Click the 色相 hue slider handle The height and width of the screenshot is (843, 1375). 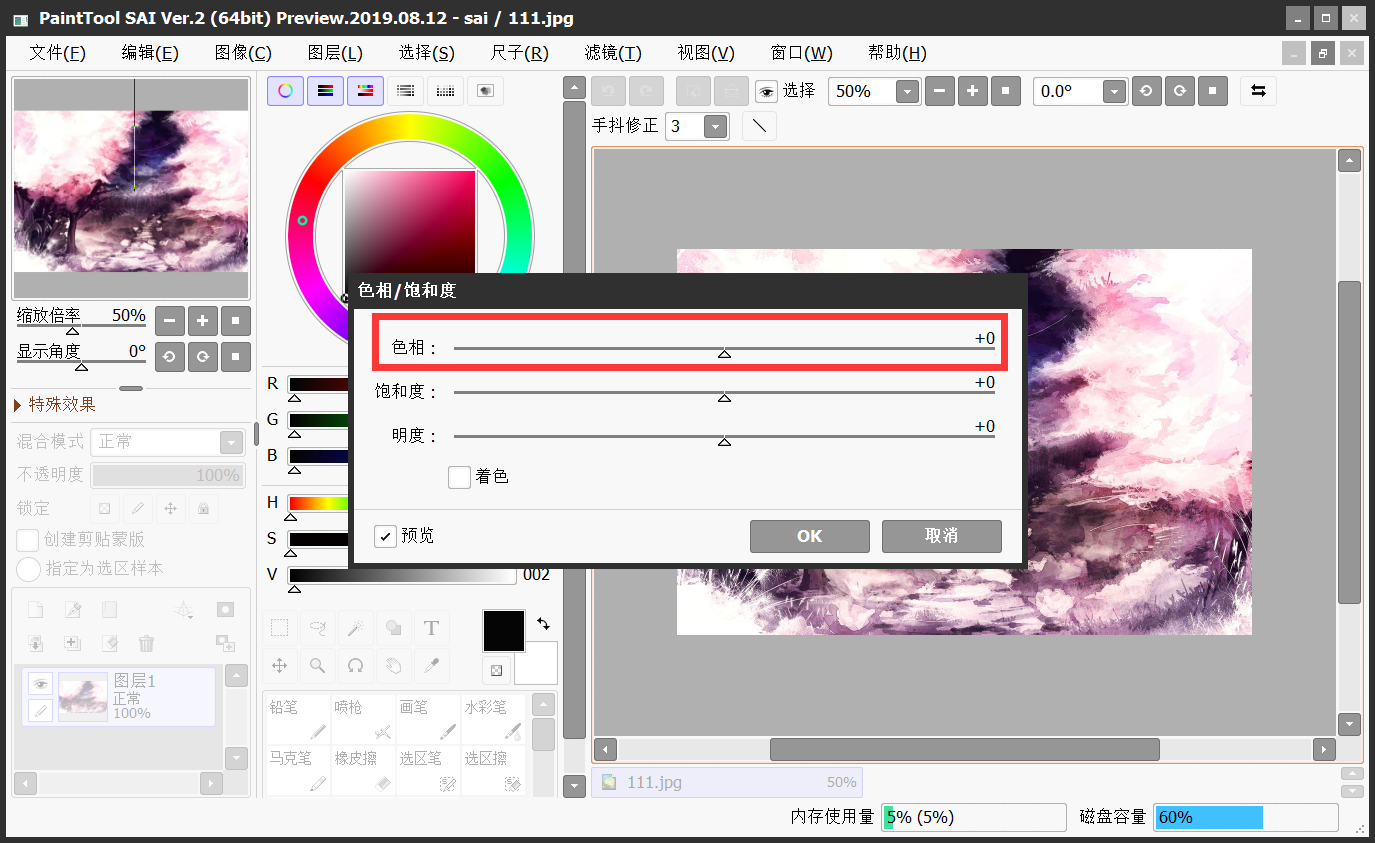pyautogui.click(x=724, y=353)
